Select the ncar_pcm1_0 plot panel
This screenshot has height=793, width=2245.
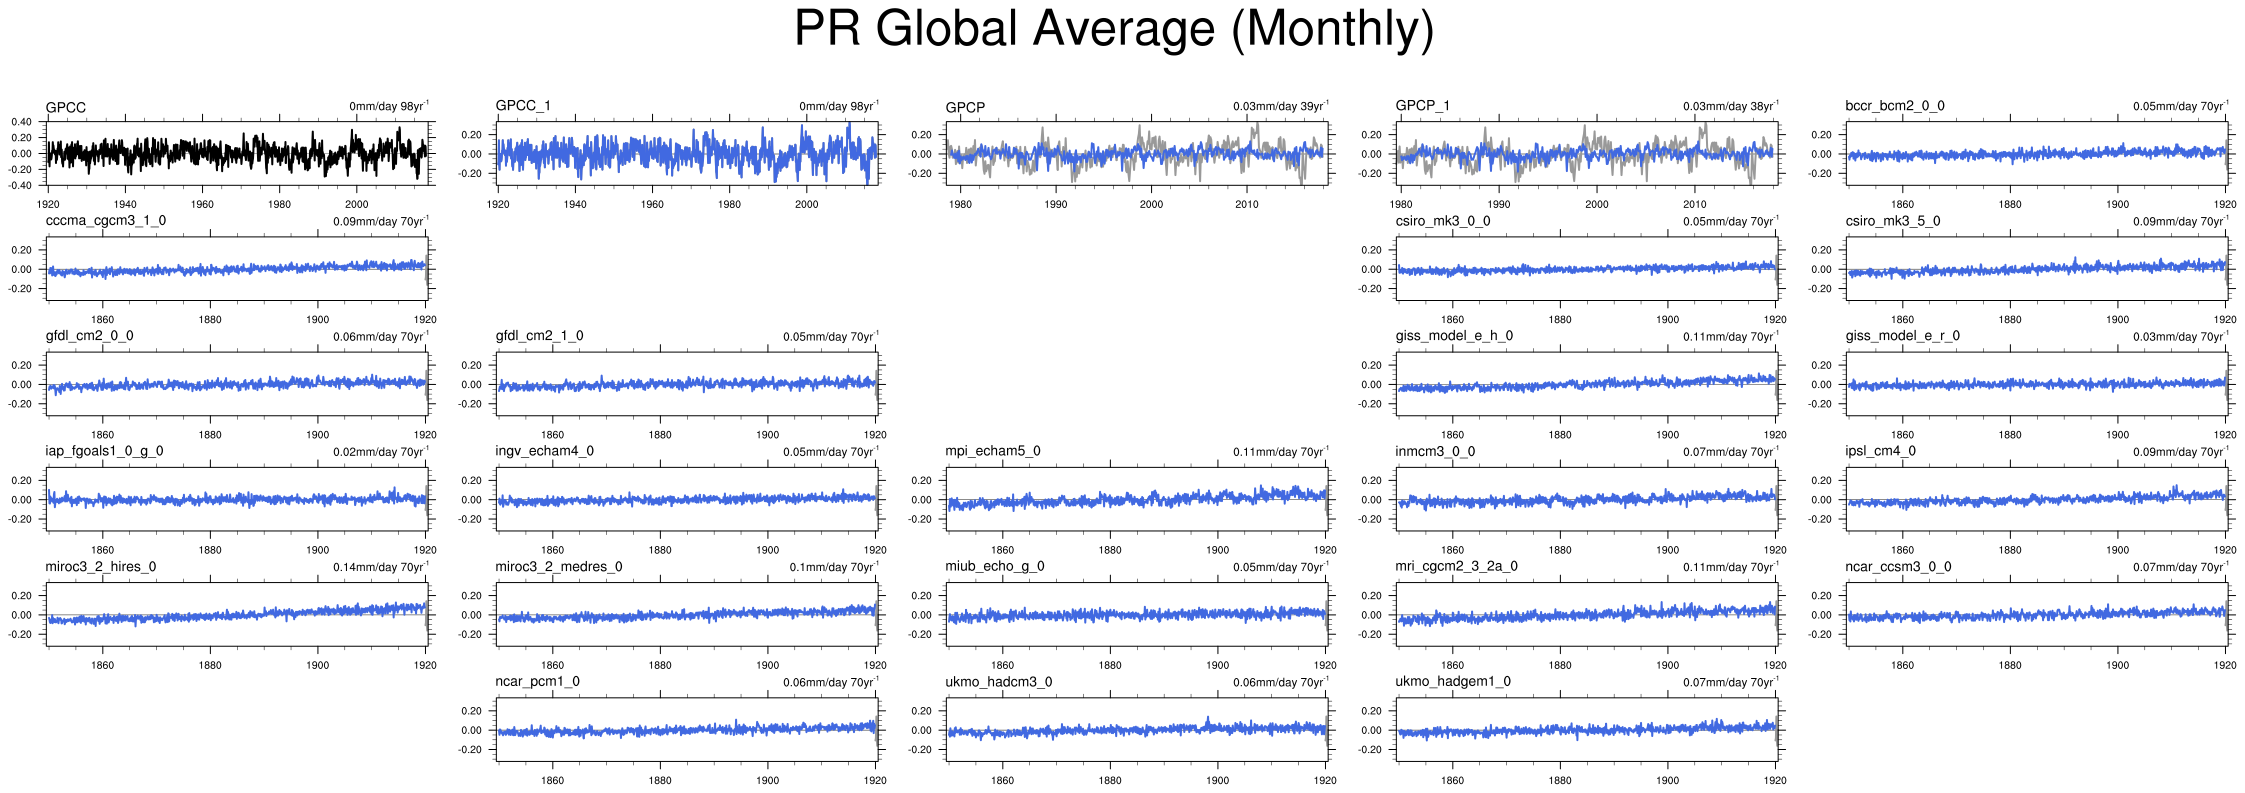(687, 729)
